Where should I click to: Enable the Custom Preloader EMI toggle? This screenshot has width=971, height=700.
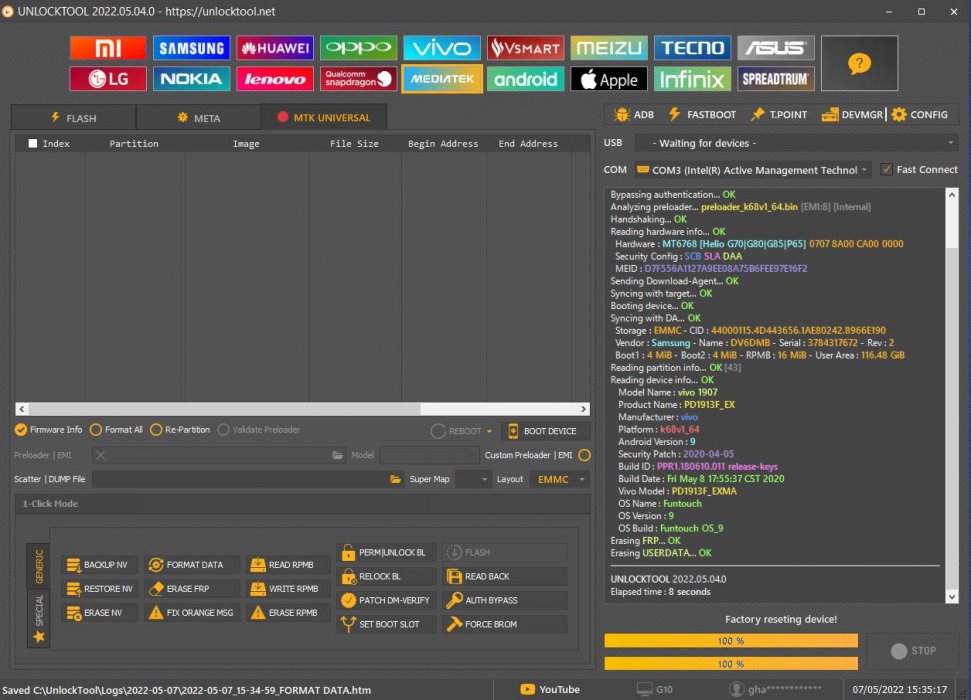pyautogui.click(x=584, y=455)
